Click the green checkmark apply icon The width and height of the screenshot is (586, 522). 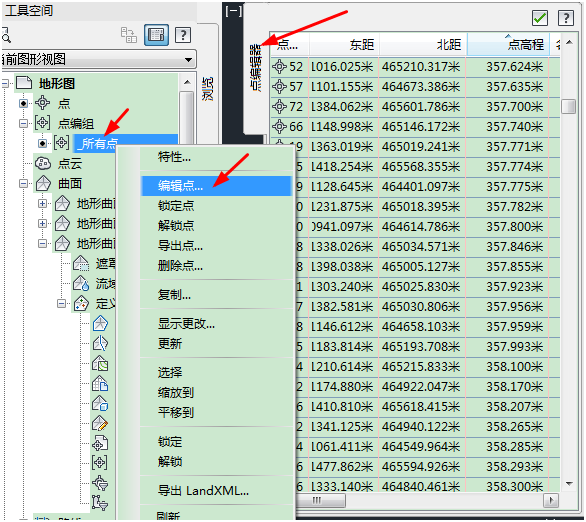[x=540, y=18]
